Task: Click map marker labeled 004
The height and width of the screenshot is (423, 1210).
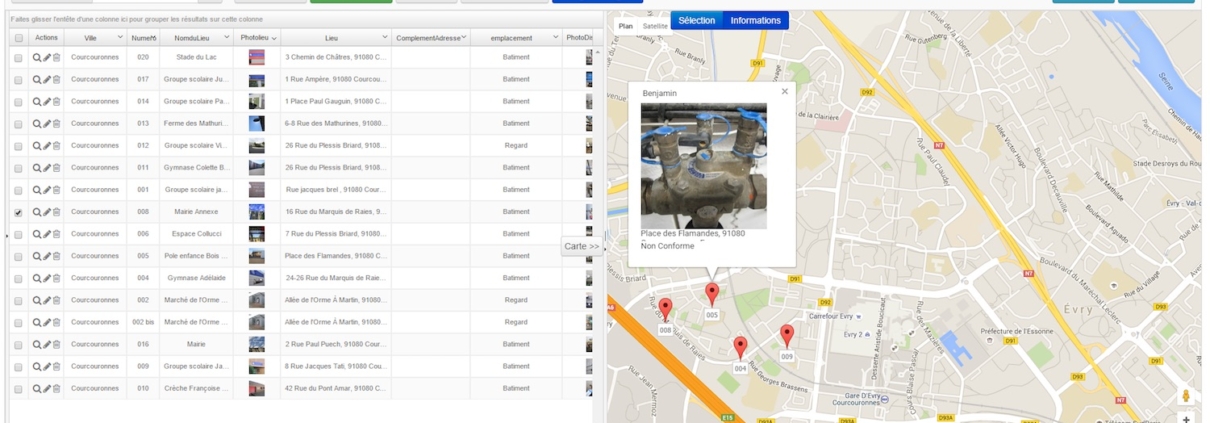Action: coord(740,347)
